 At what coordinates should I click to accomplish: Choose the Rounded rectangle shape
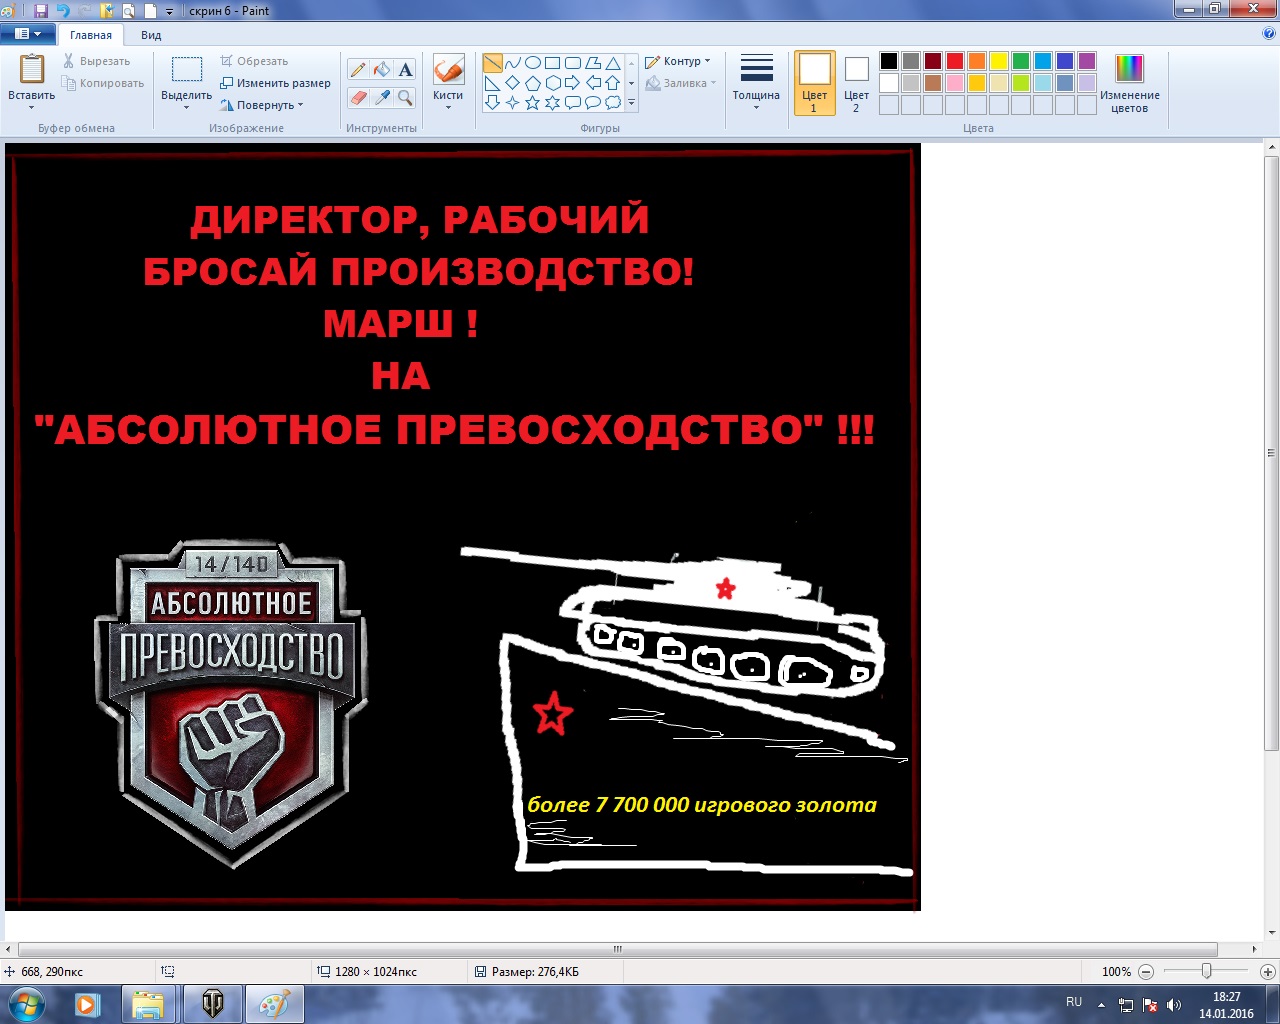pos(572,63)
